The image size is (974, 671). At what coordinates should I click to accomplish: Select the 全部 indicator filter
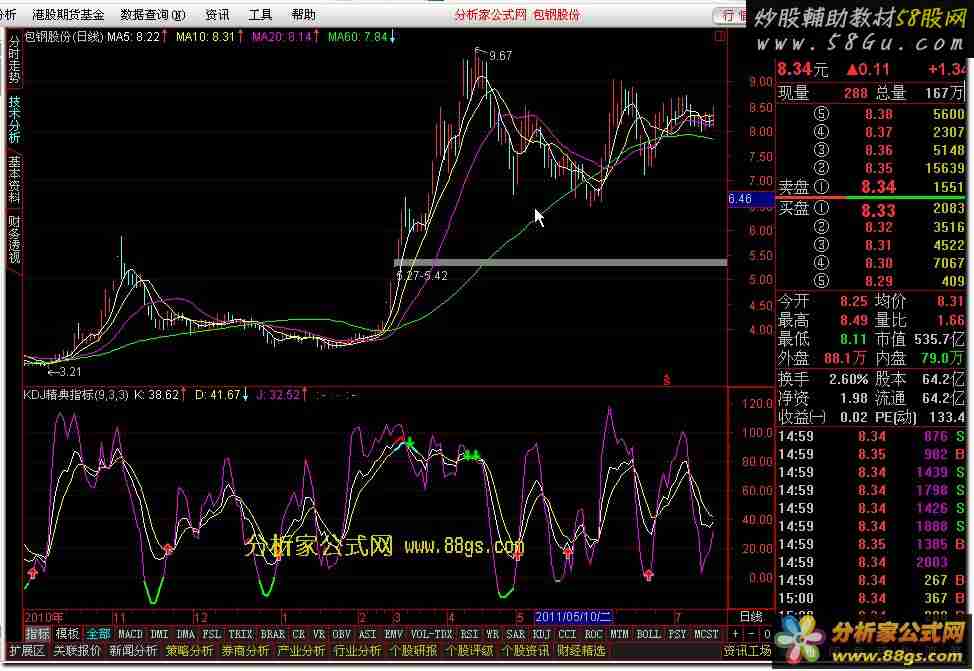[98, 634]
